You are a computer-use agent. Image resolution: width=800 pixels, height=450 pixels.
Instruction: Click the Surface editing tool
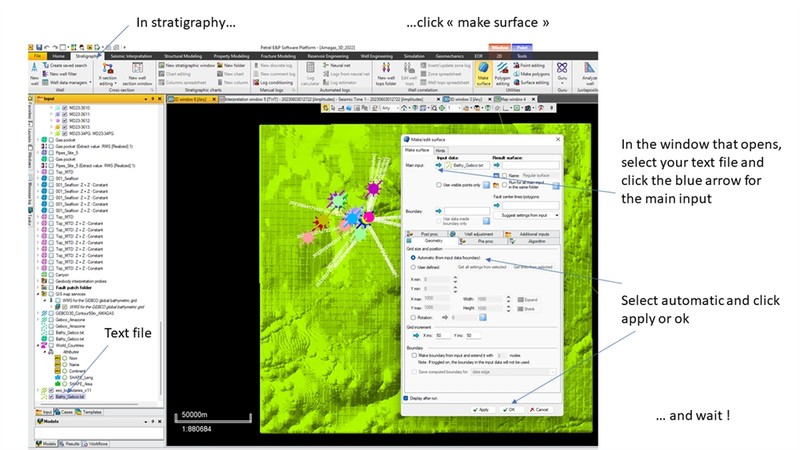pyautogui.click(x=531, y=82)
